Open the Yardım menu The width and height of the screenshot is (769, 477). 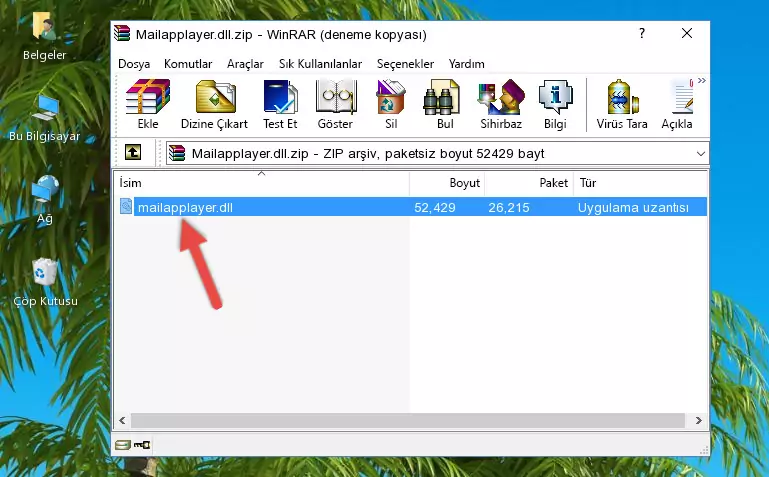click(x=466, y=64)
